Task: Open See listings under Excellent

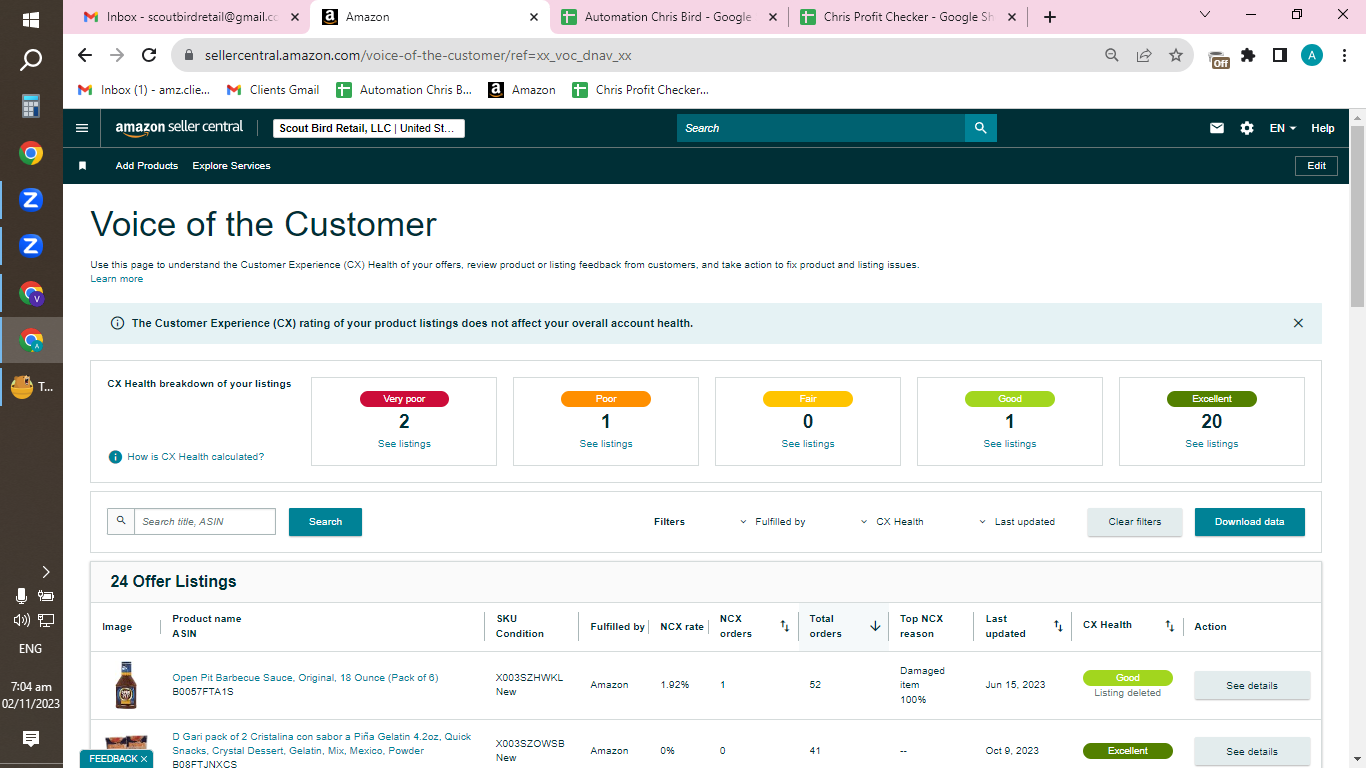Action: pos(1212,444)
